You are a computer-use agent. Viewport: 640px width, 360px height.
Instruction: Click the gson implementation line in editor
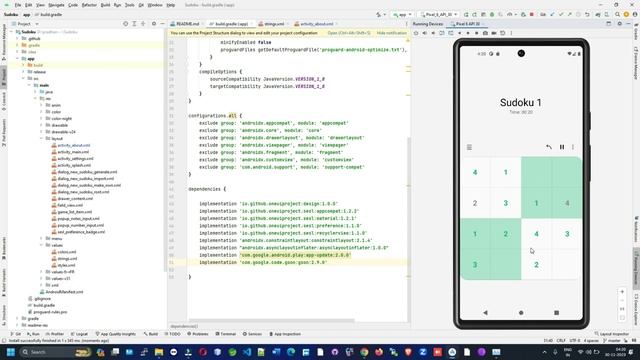point(263,262)
